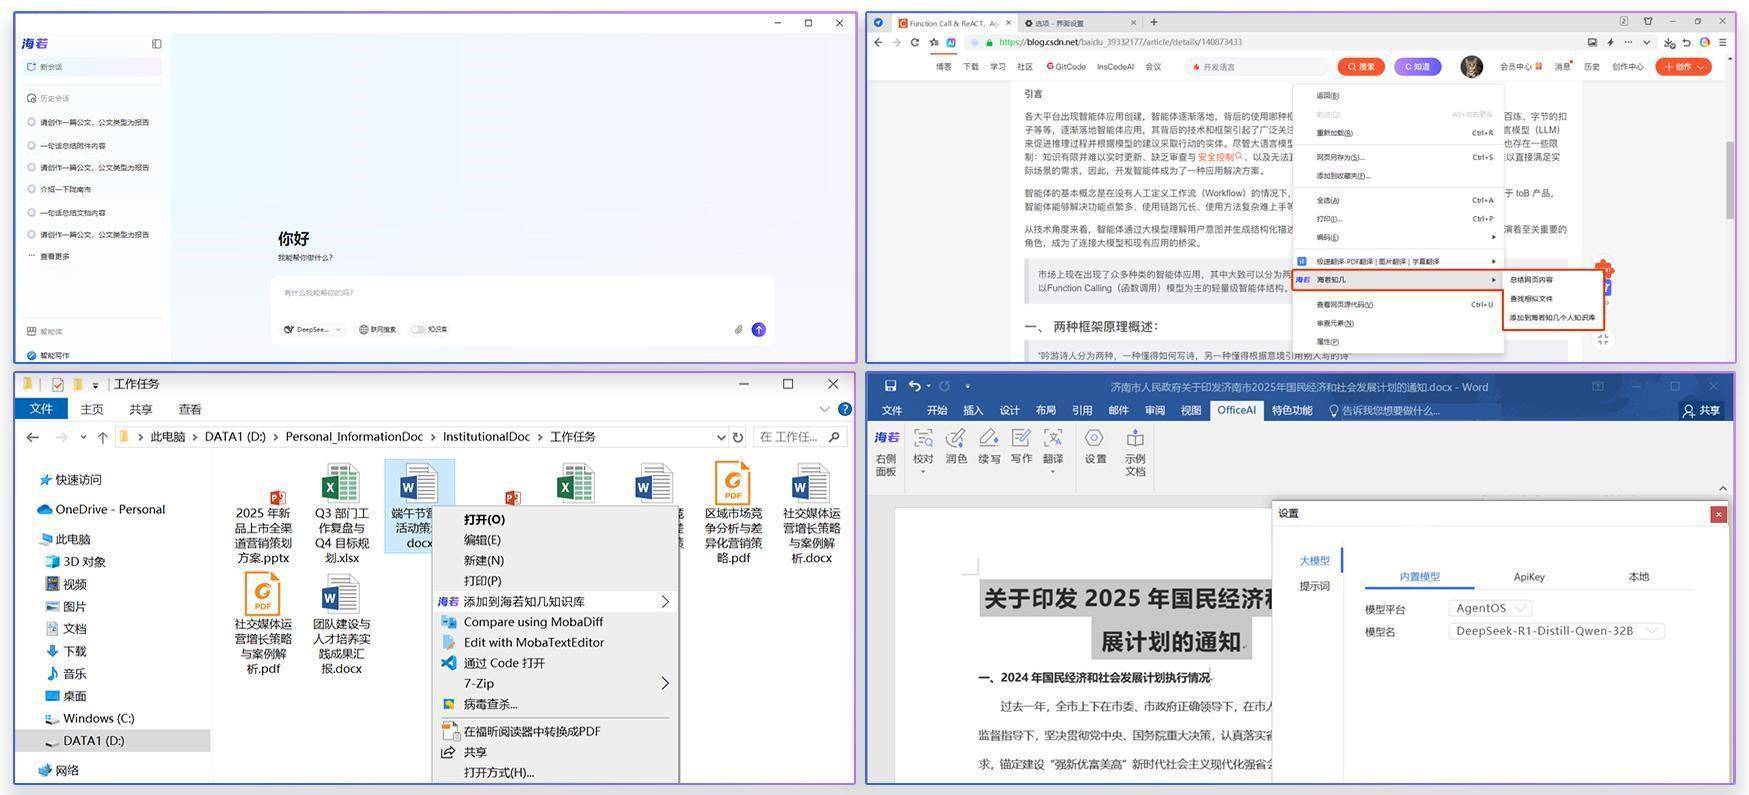This screenshot has width=1749, height=795.
Task: Expand 编码 submenu arrow in context menu
Action: (x=1494, y=237)
